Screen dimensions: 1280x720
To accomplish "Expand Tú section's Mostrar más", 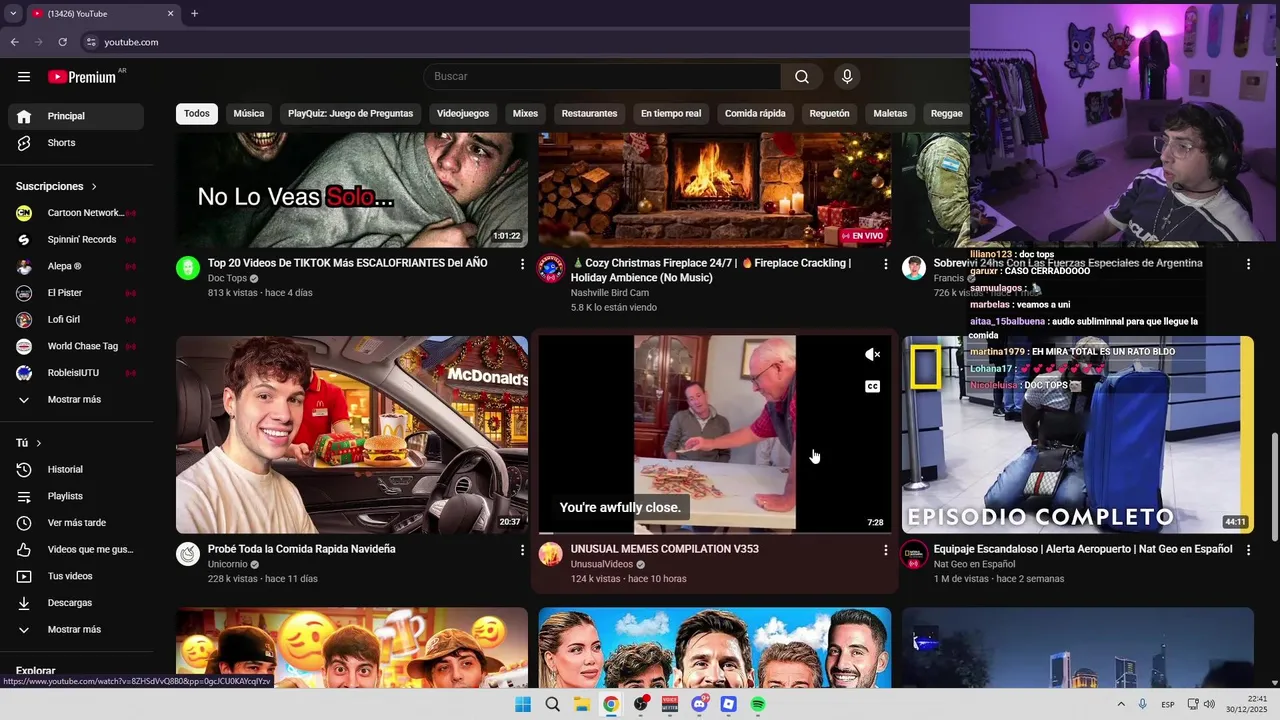I will tap(76, 630).
